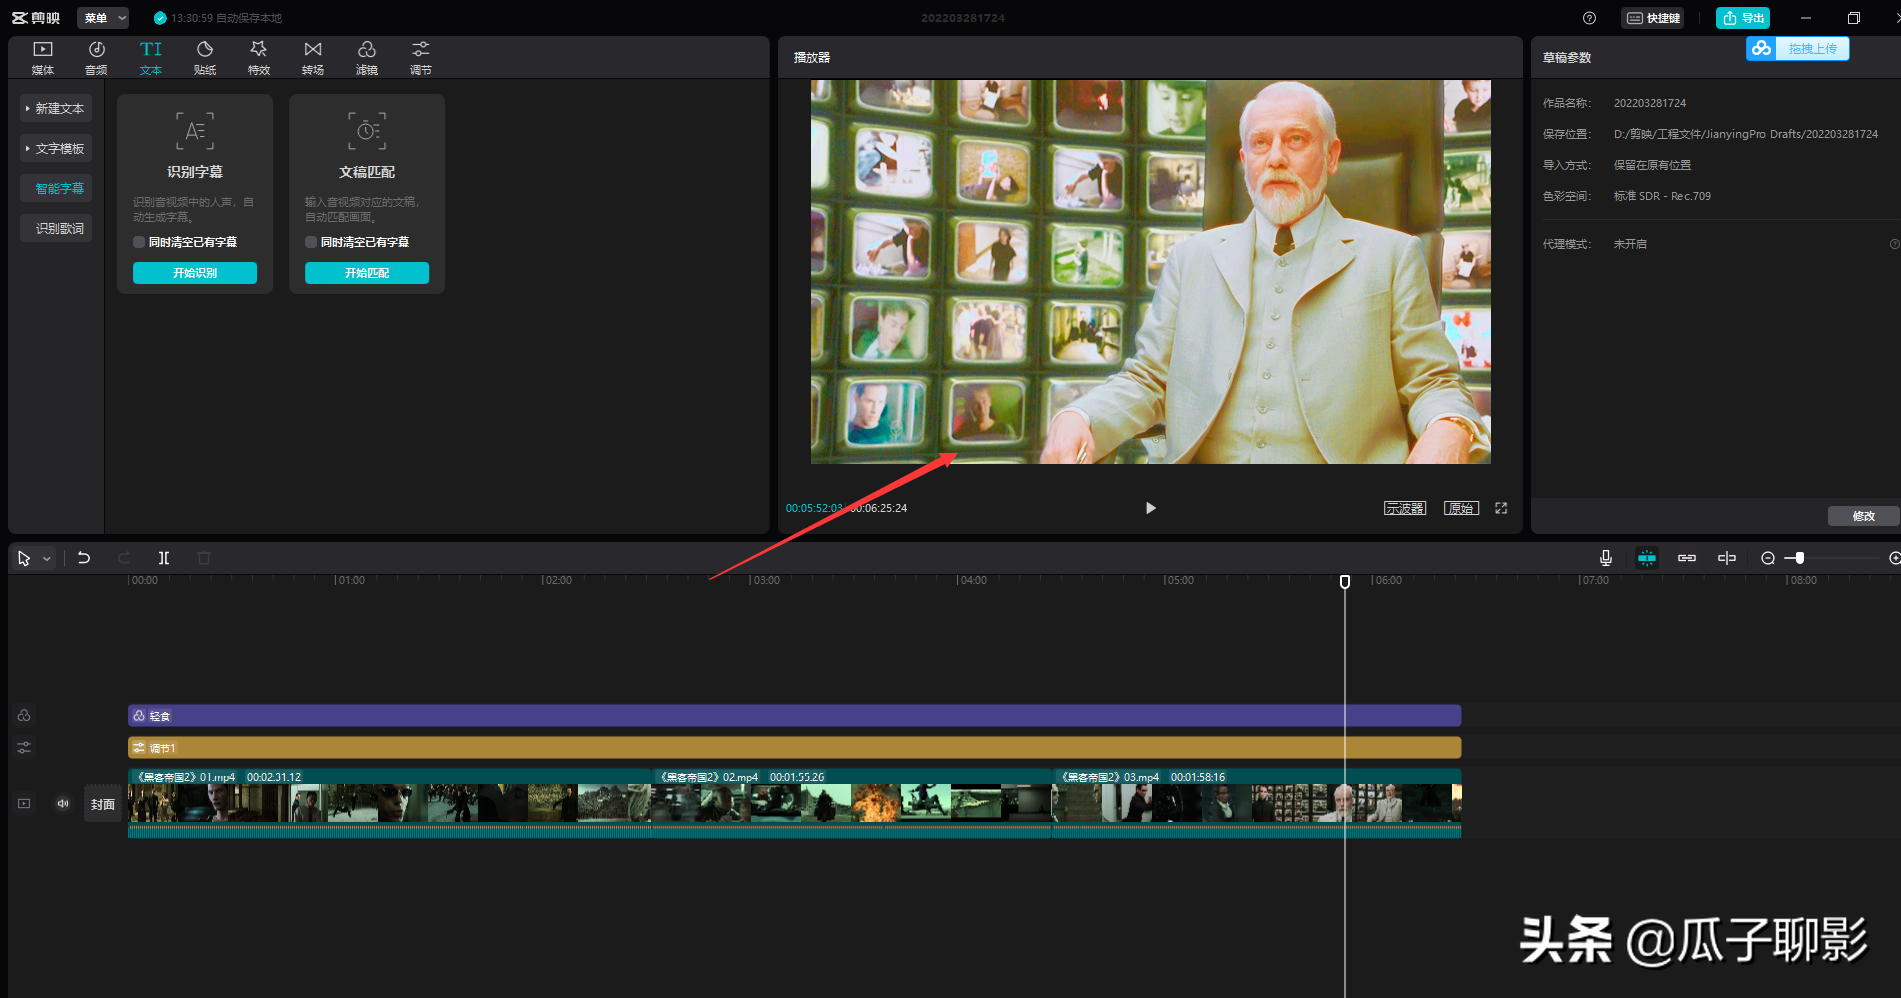Viewport: 1901px width, 998px height.
Task: Select the 调节1 adjustment clip
Action: [x=794, y=748]
